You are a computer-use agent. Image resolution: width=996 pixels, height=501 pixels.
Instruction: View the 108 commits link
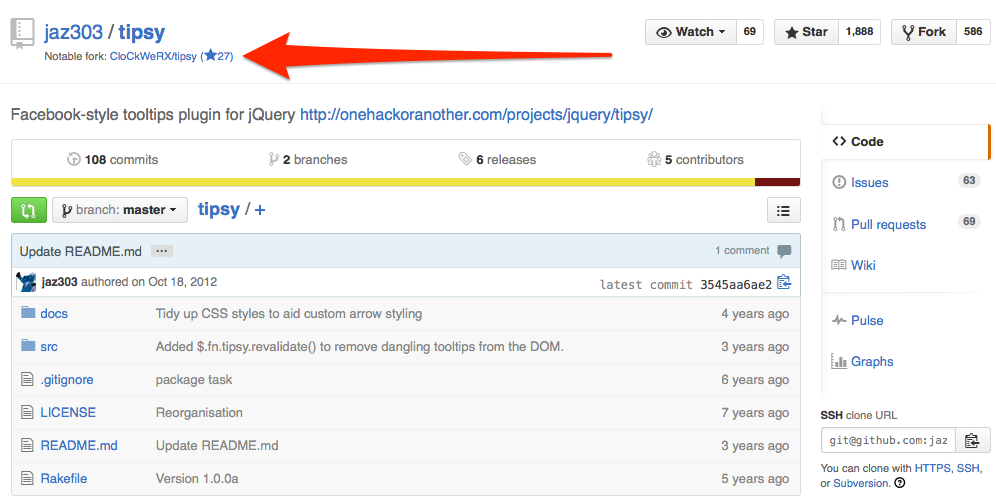point(112,159)
